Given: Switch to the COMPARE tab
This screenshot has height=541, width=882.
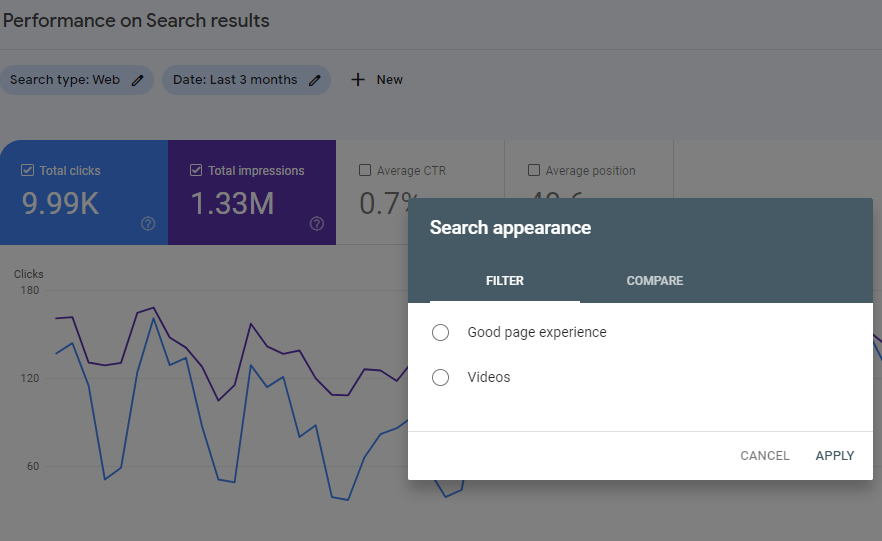Looking at the screenshot, I should (x=655, y=281).
